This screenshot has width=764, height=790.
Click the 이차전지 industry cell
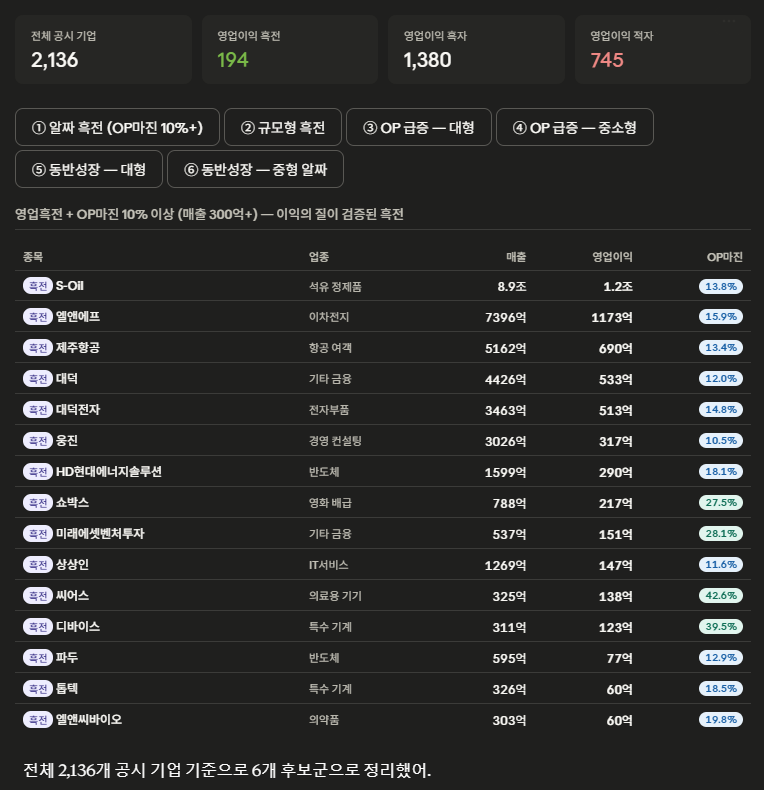[329, 317]
